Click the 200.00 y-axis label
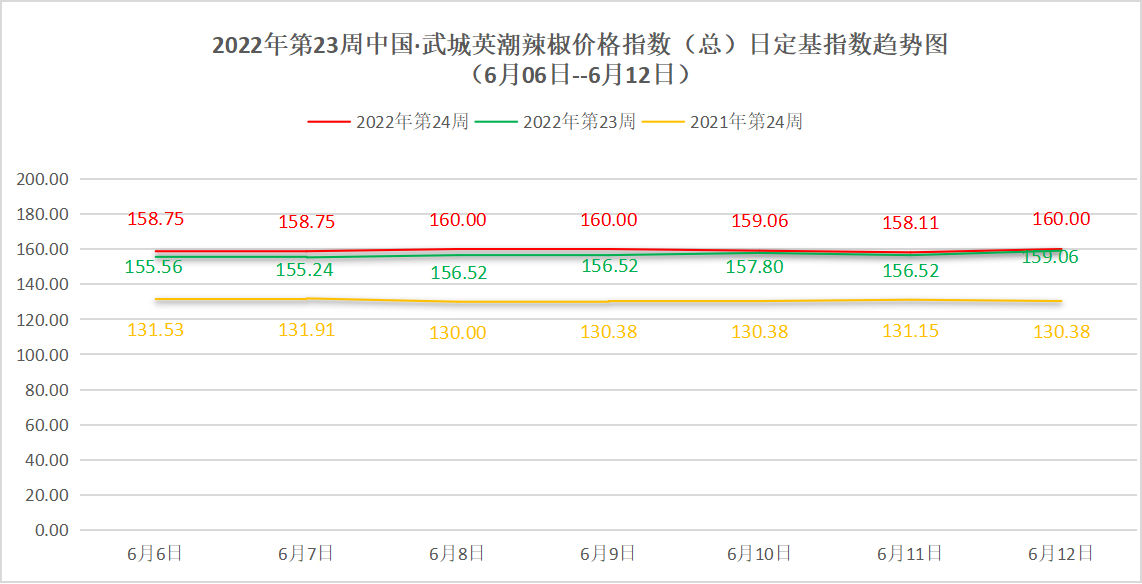Image resolution: width=1142 pixels, height=584 pixels. (41, 177)
